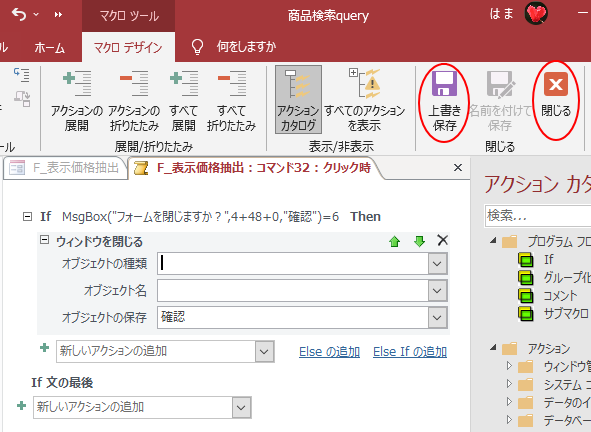Select the サブマクロ item in action catalog
The image size is (591, 432).
coord(566,314)
